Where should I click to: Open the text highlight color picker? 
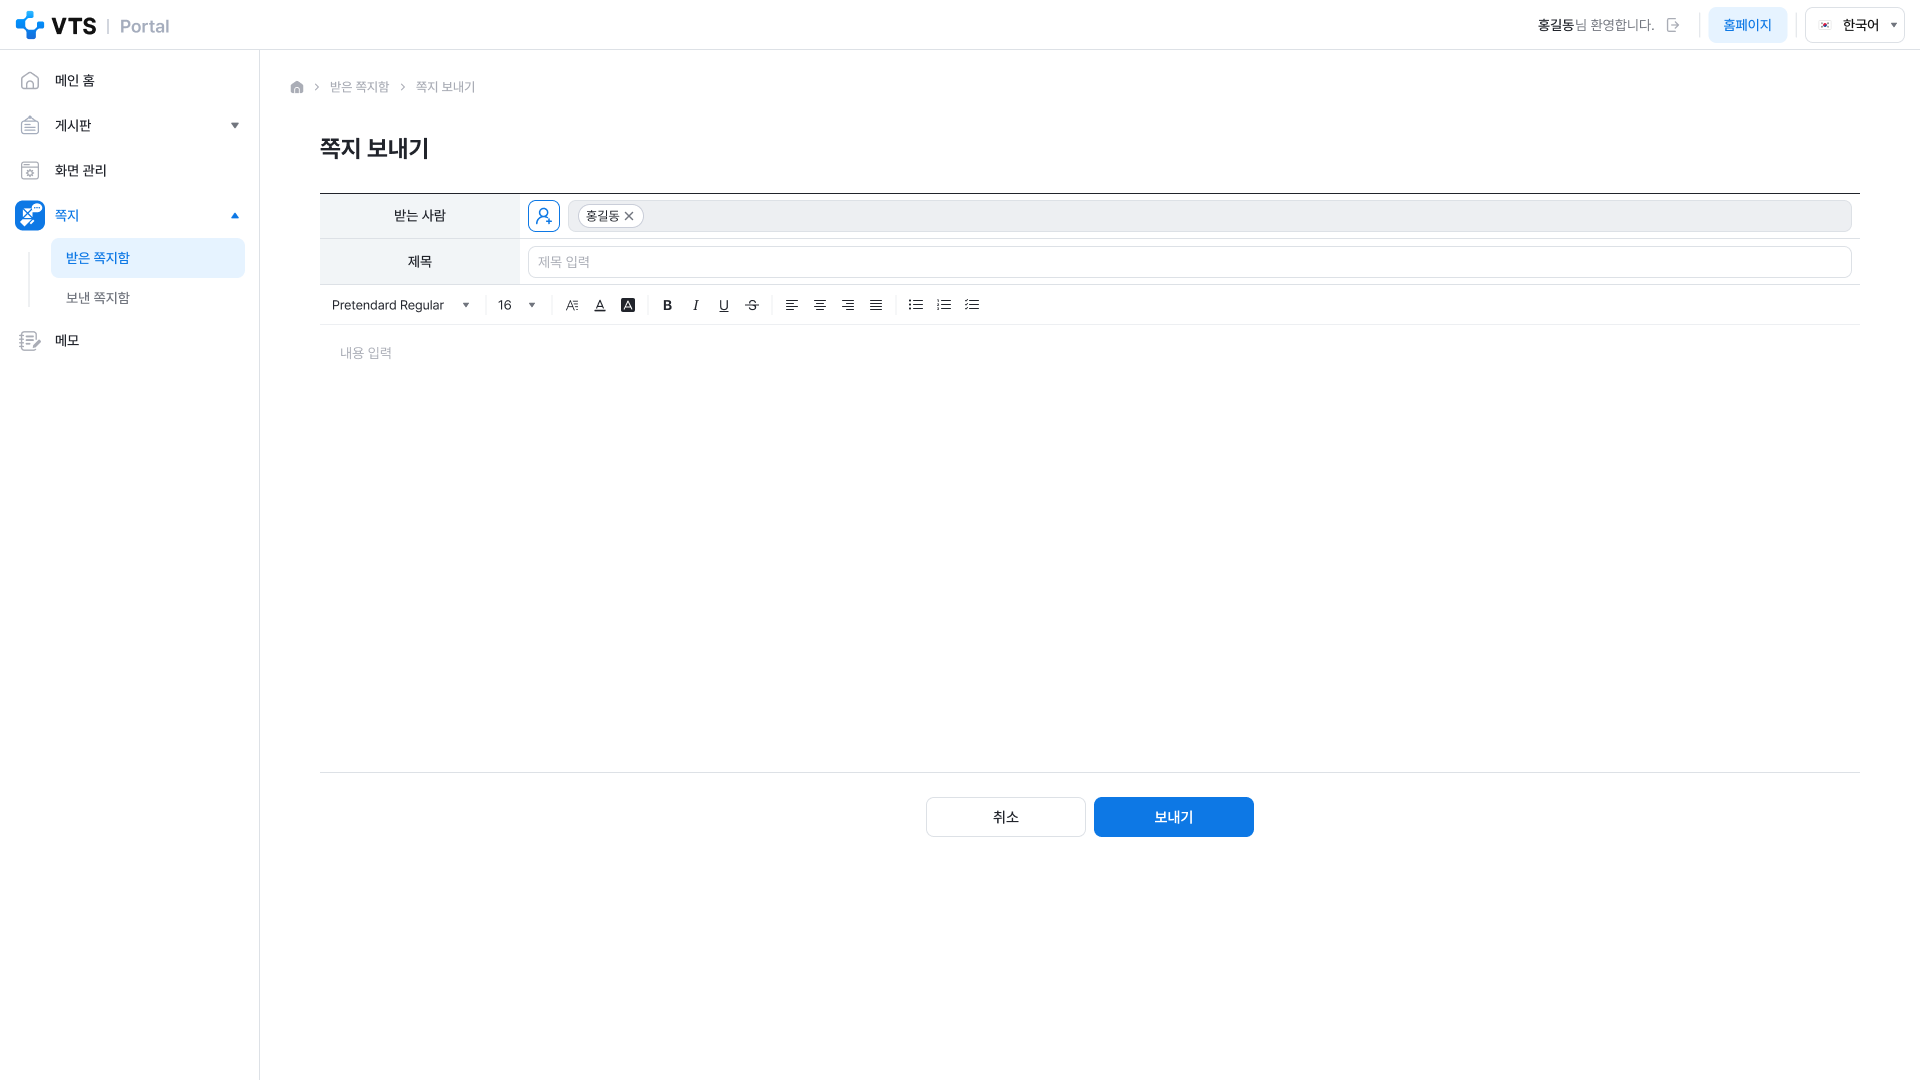point(628,305)
